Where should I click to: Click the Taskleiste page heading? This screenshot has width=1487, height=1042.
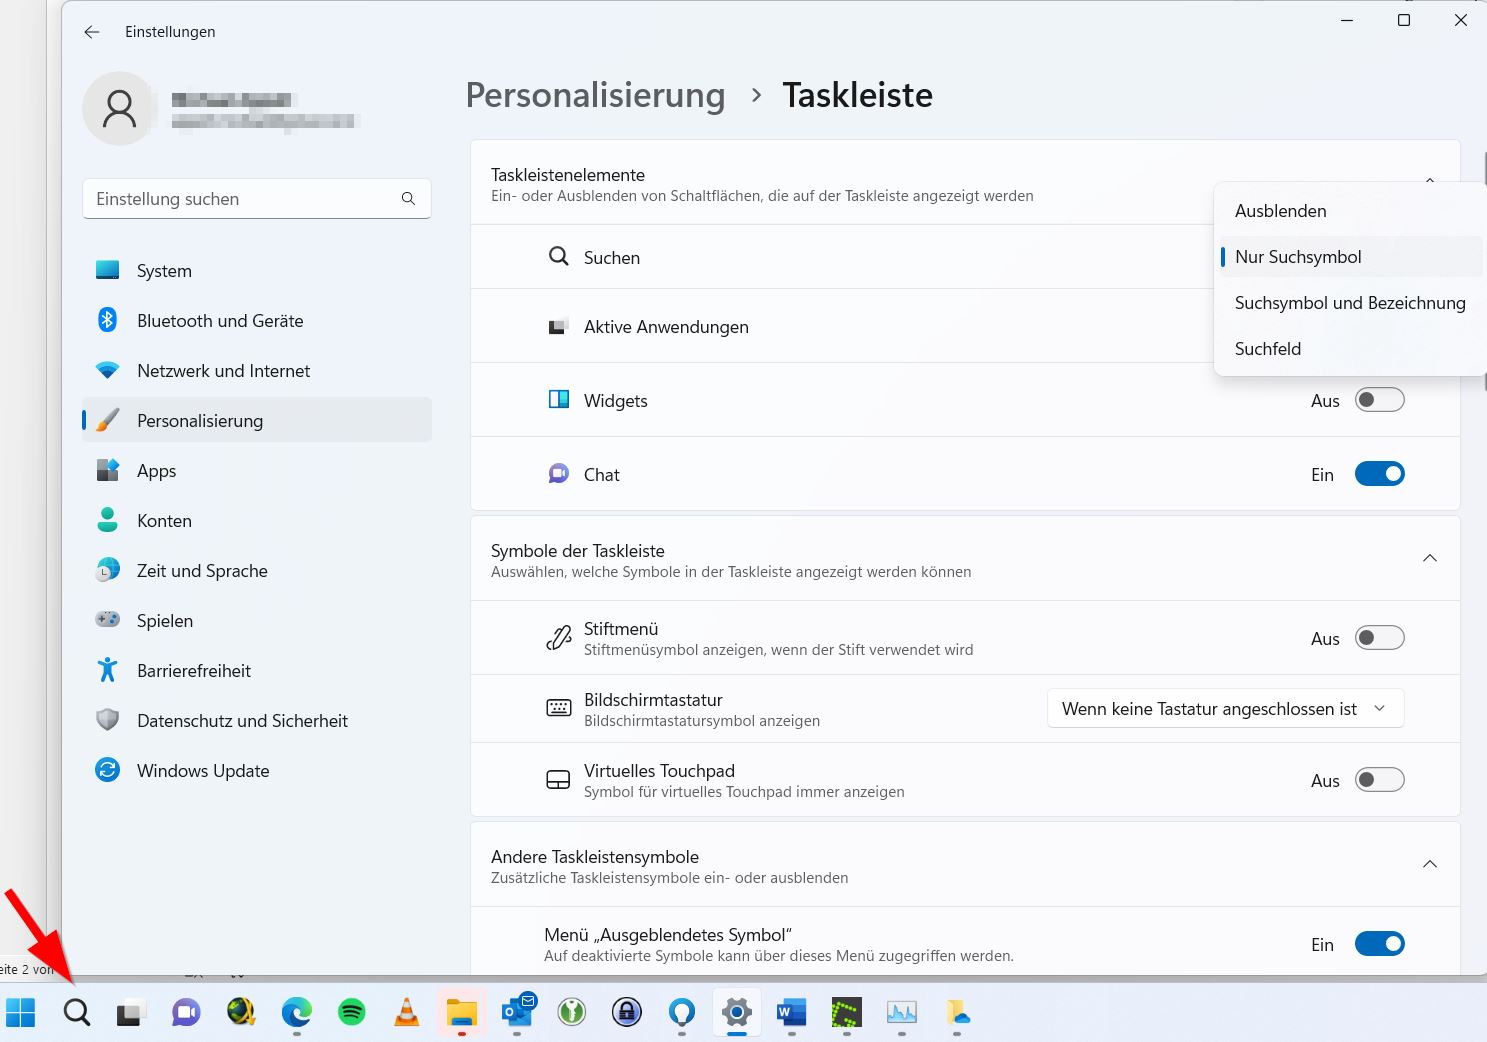pos(858,95)
